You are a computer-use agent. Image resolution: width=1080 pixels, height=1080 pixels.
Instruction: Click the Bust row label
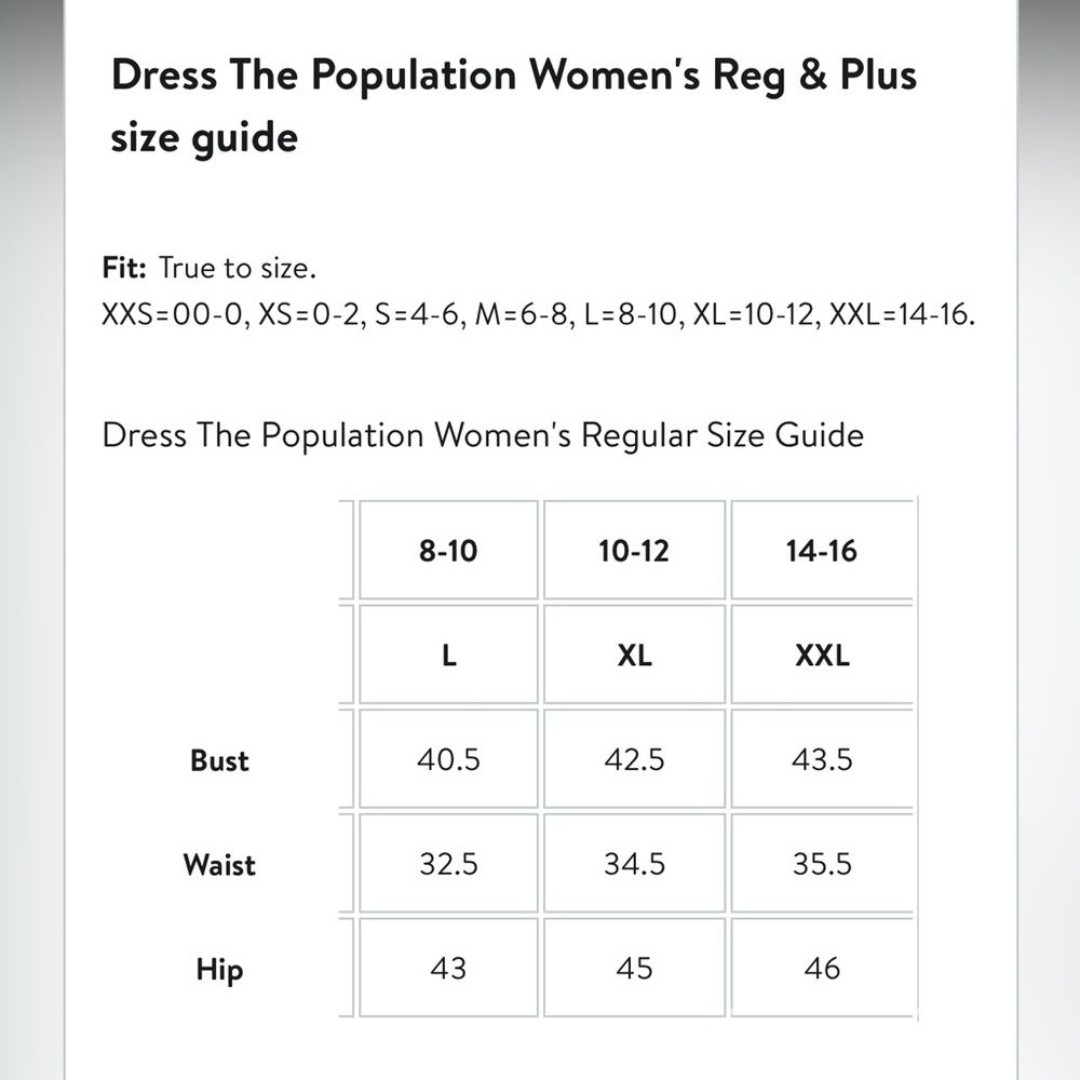219,760
